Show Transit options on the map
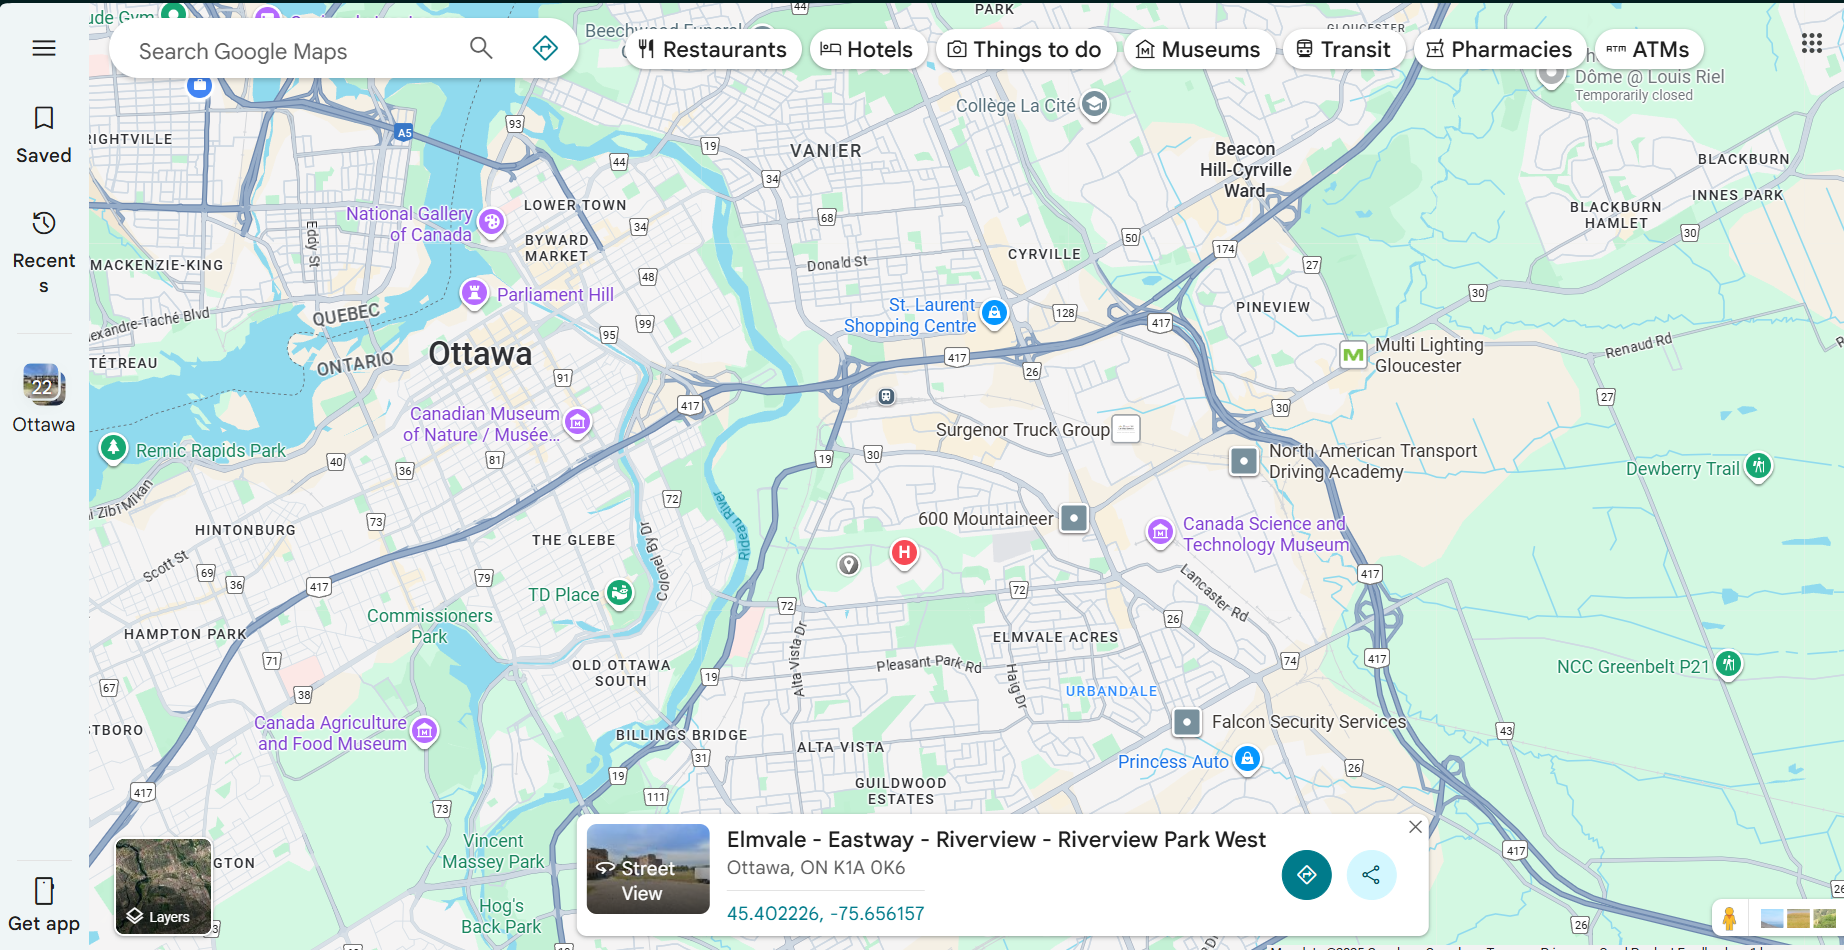1844x950 pixels. [1344, 49]
